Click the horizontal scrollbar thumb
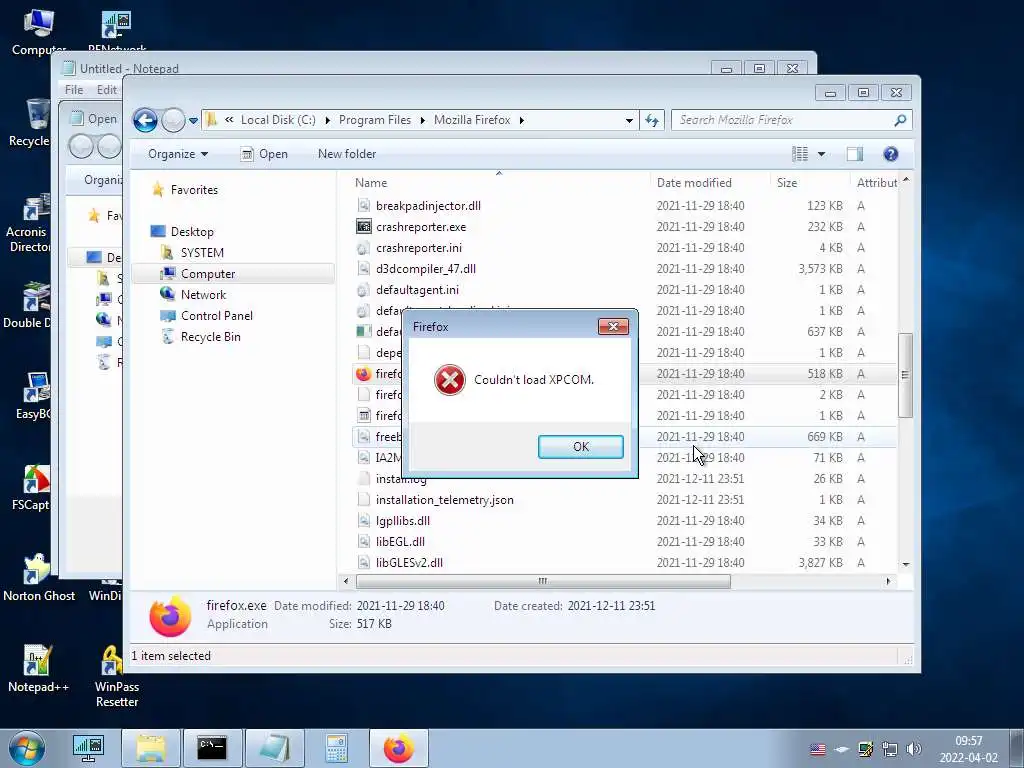1024x768 pixels. click(x=543, y=581)
